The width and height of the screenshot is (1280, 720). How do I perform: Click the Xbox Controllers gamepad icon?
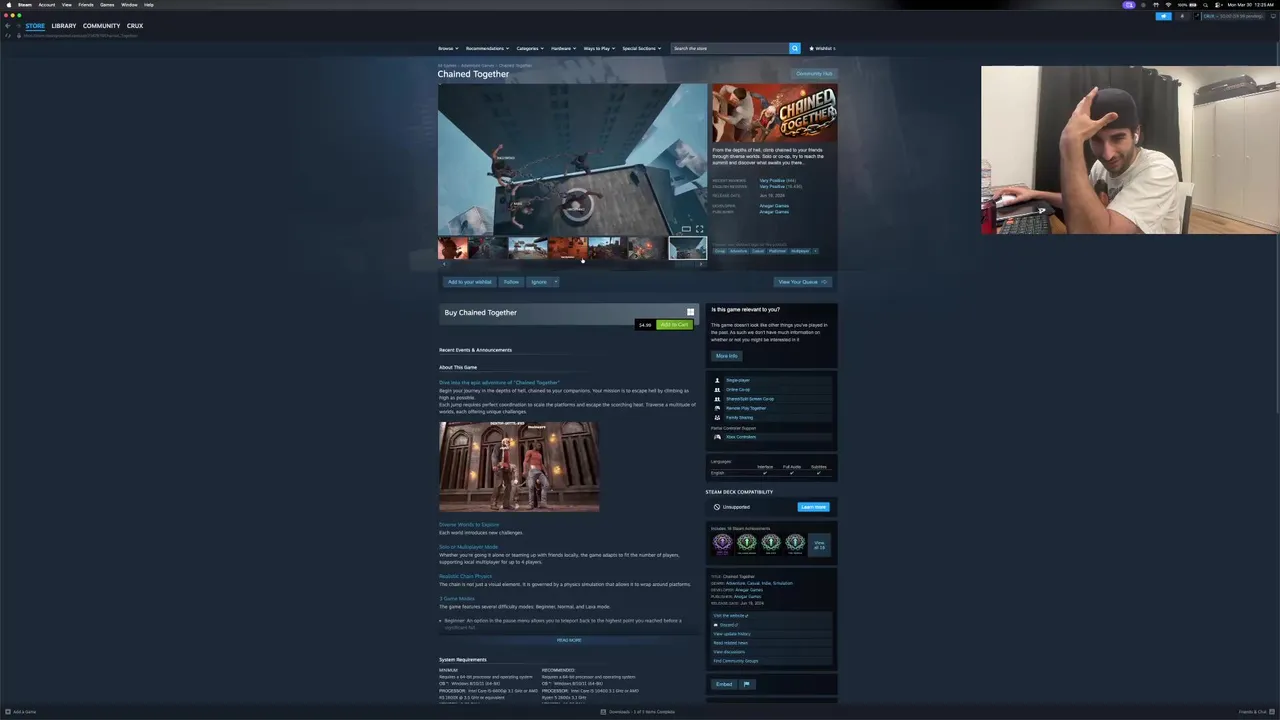(x=717, y=437)
